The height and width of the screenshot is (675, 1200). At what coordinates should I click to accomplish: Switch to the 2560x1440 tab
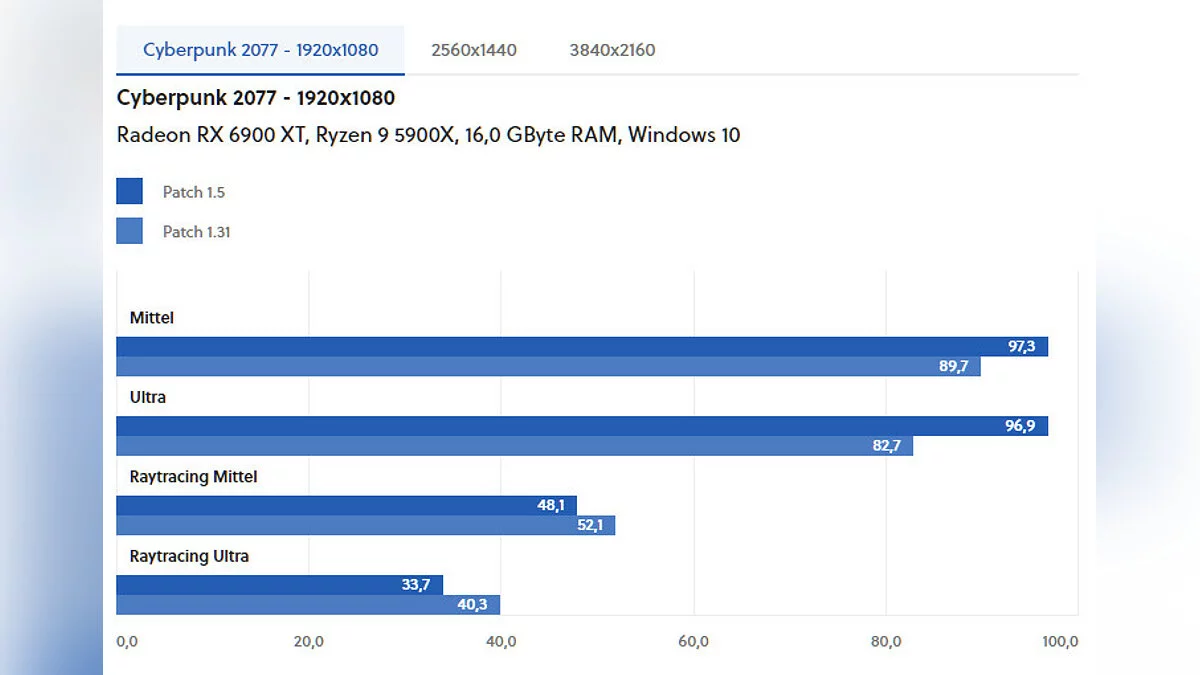click(x=474, y=50)
